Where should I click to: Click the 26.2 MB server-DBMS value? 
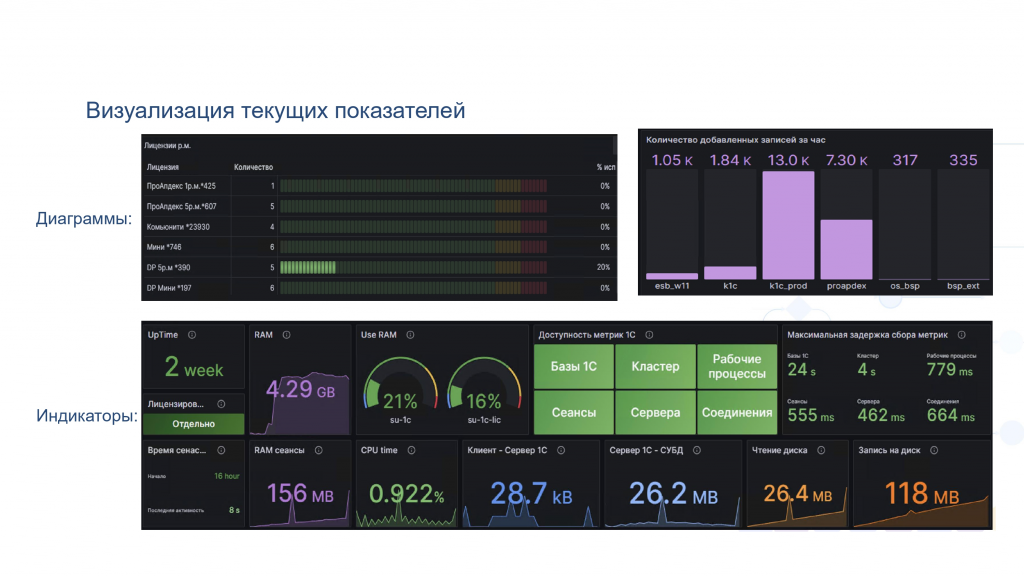coord(673,494)
